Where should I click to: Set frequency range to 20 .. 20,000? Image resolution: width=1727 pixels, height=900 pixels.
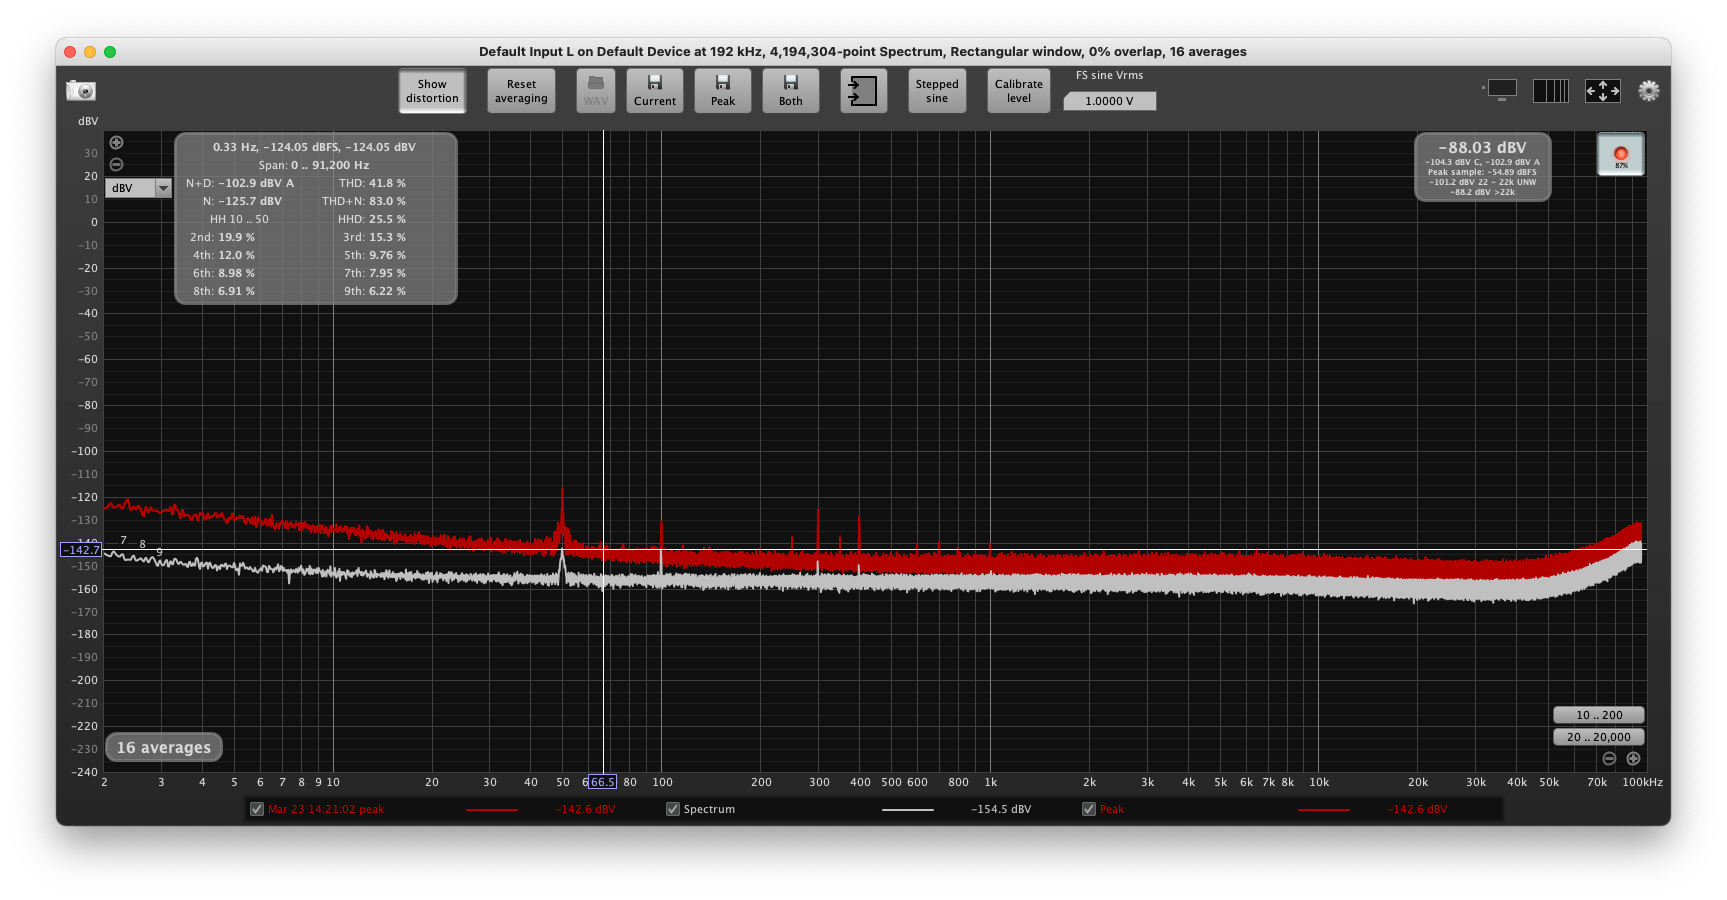point(1599,737)
